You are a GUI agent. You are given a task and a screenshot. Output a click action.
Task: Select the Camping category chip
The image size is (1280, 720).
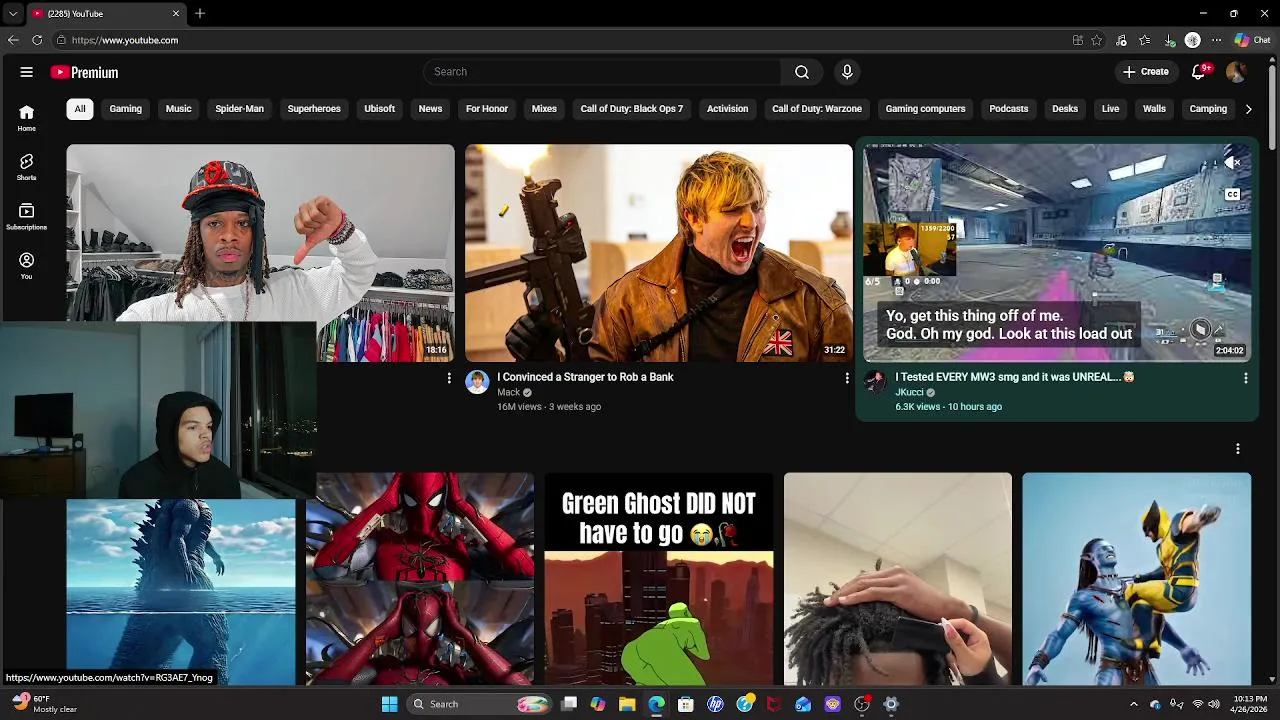point(1208,109)
